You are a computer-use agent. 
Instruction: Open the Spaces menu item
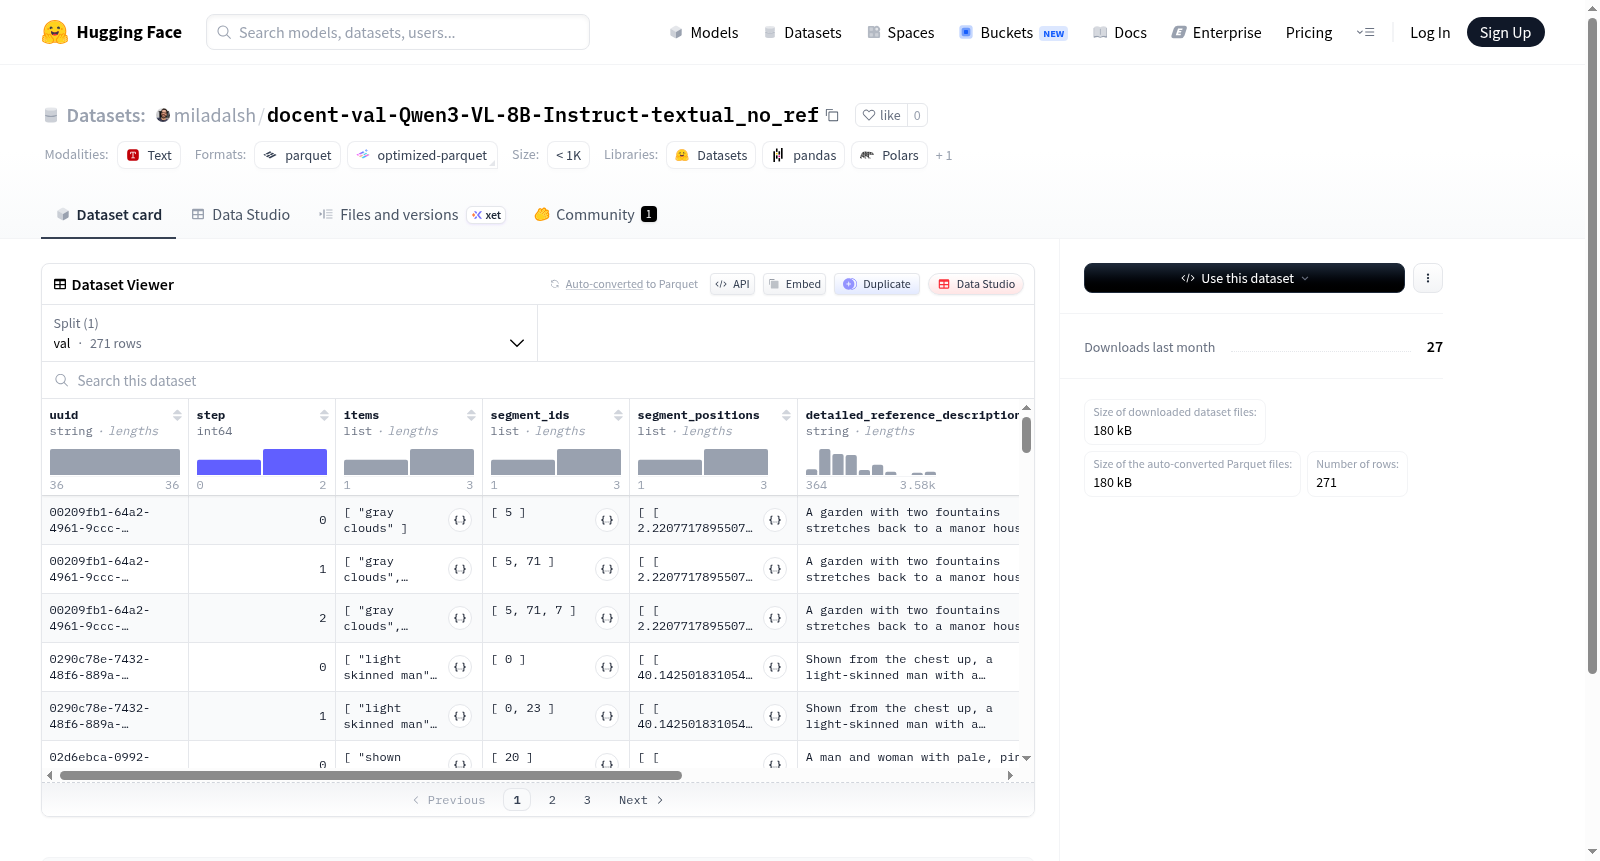tap(900, 32)
